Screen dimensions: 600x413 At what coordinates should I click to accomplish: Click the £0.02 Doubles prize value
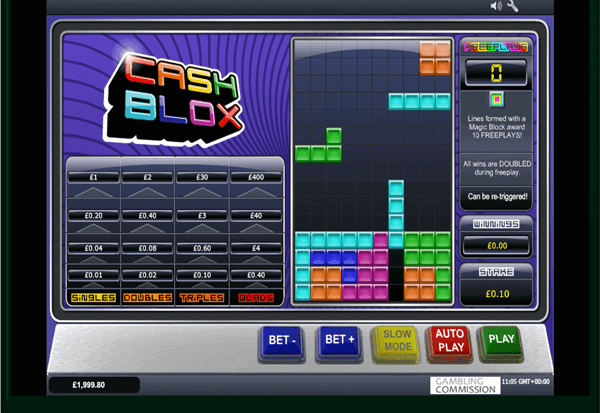coord(148,275)
